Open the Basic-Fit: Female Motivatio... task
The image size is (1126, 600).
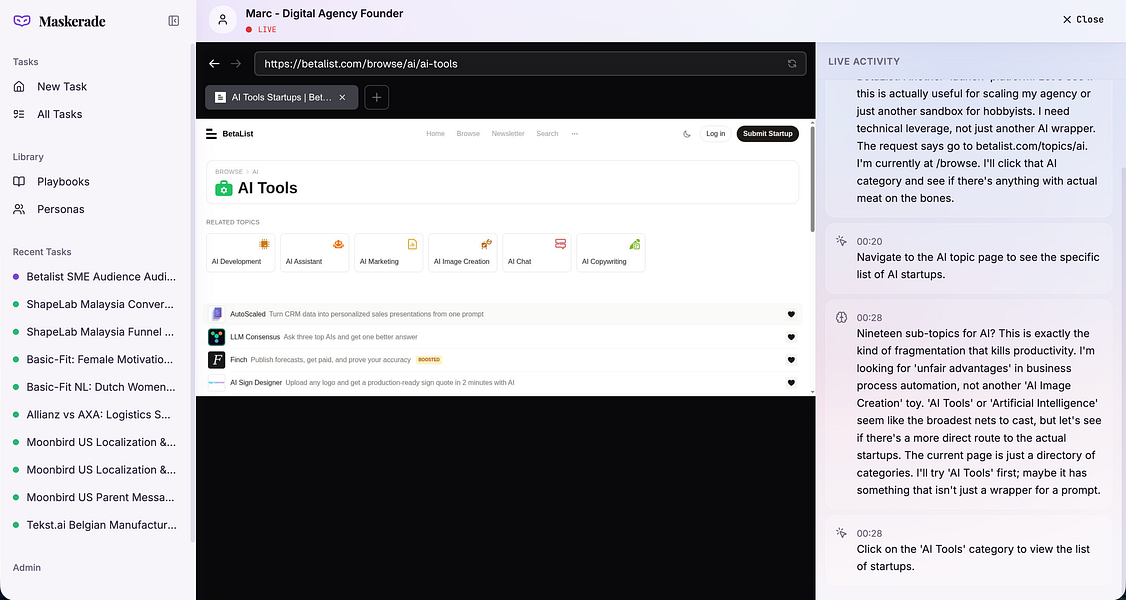(101, 360)
